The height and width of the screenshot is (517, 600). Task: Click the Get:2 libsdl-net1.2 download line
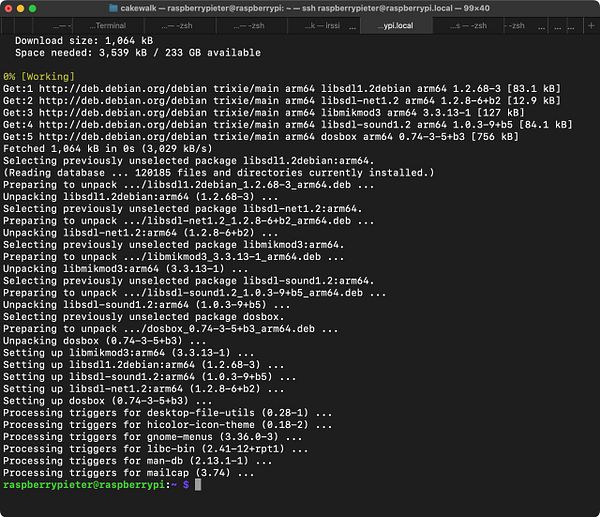pyautogui.click(x=282, y=101)
